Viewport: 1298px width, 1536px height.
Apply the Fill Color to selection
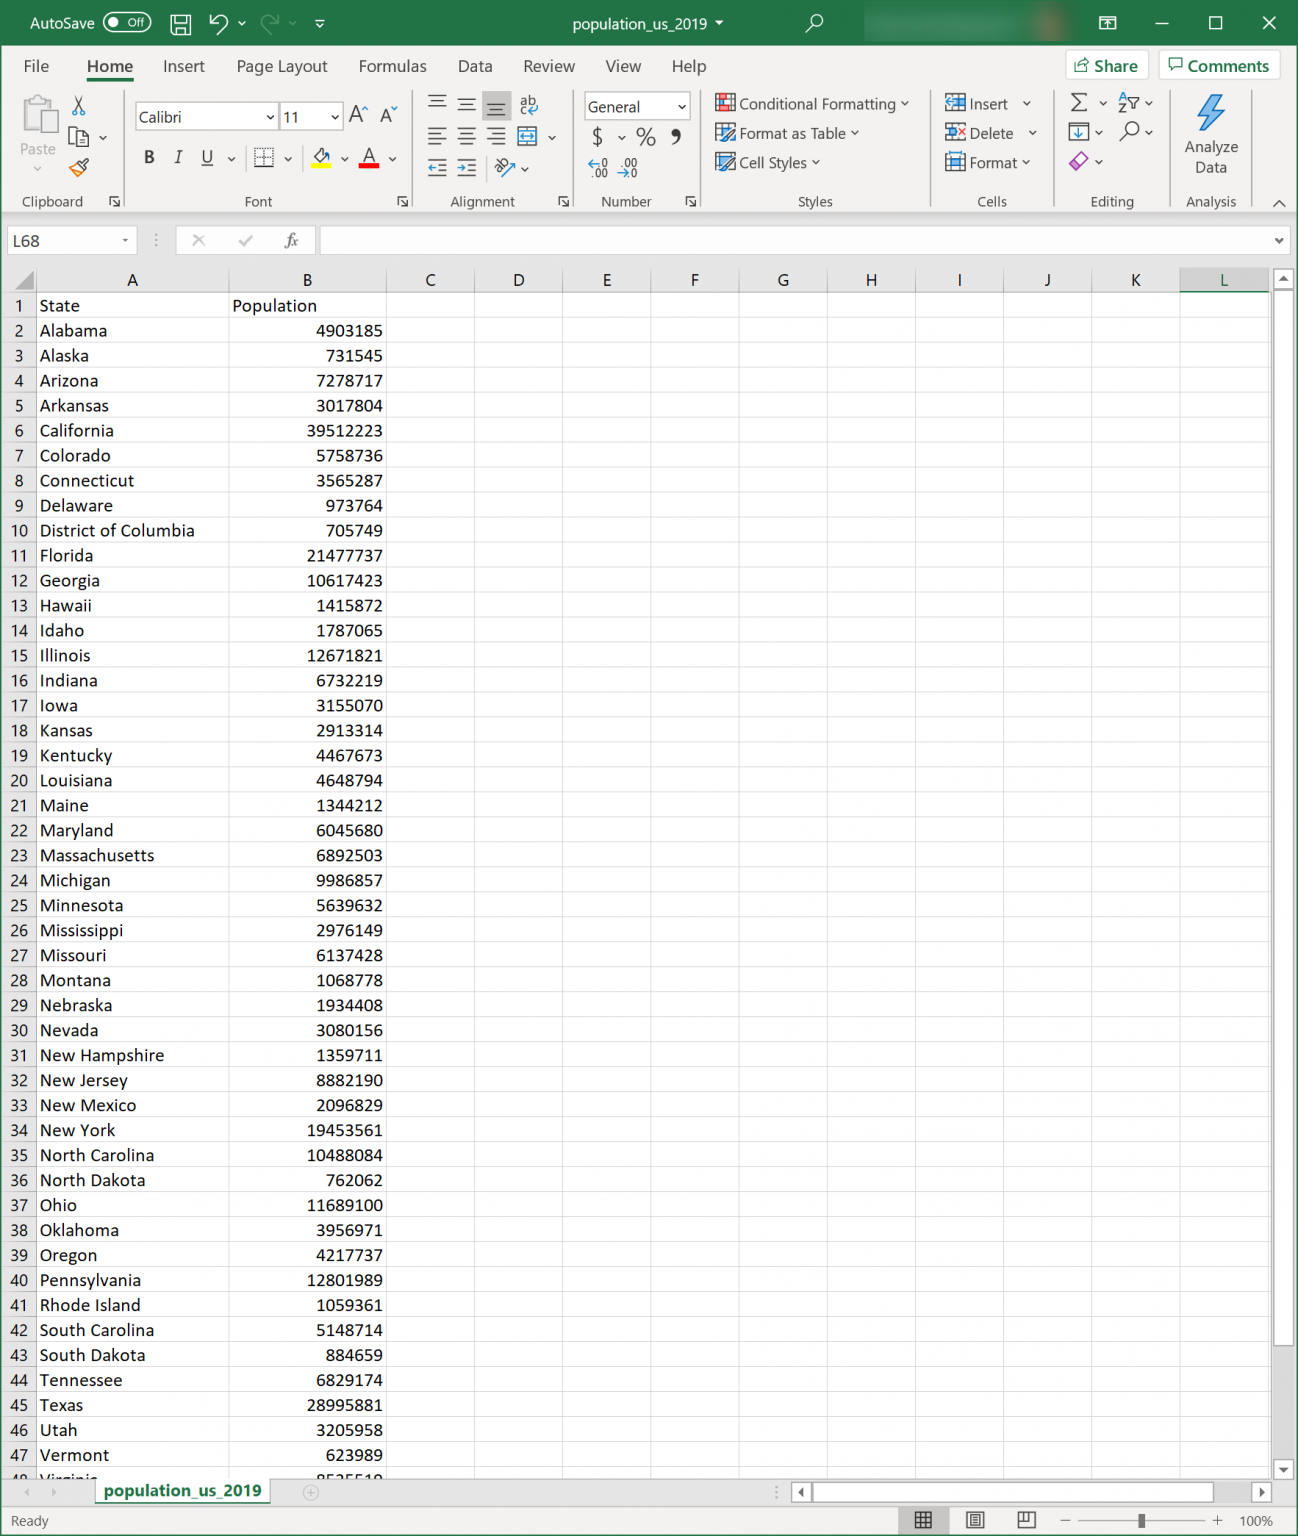(x=319, y=157)
